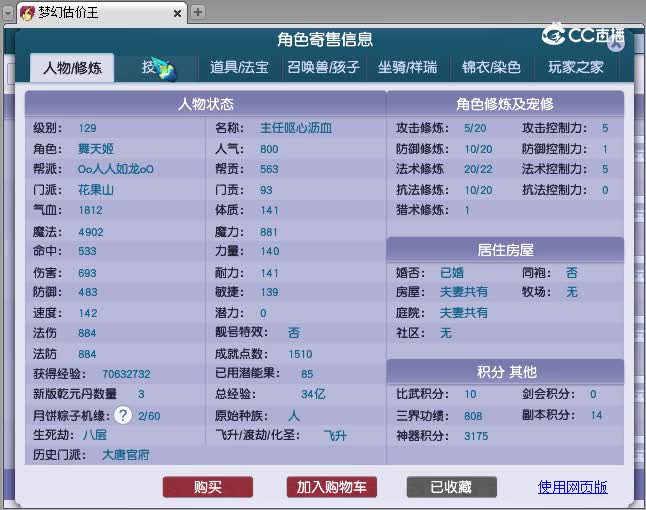Click the 攻击修炼 value 5/20
The height and width of the screenshot is (510, 646).
coord(475,128)
